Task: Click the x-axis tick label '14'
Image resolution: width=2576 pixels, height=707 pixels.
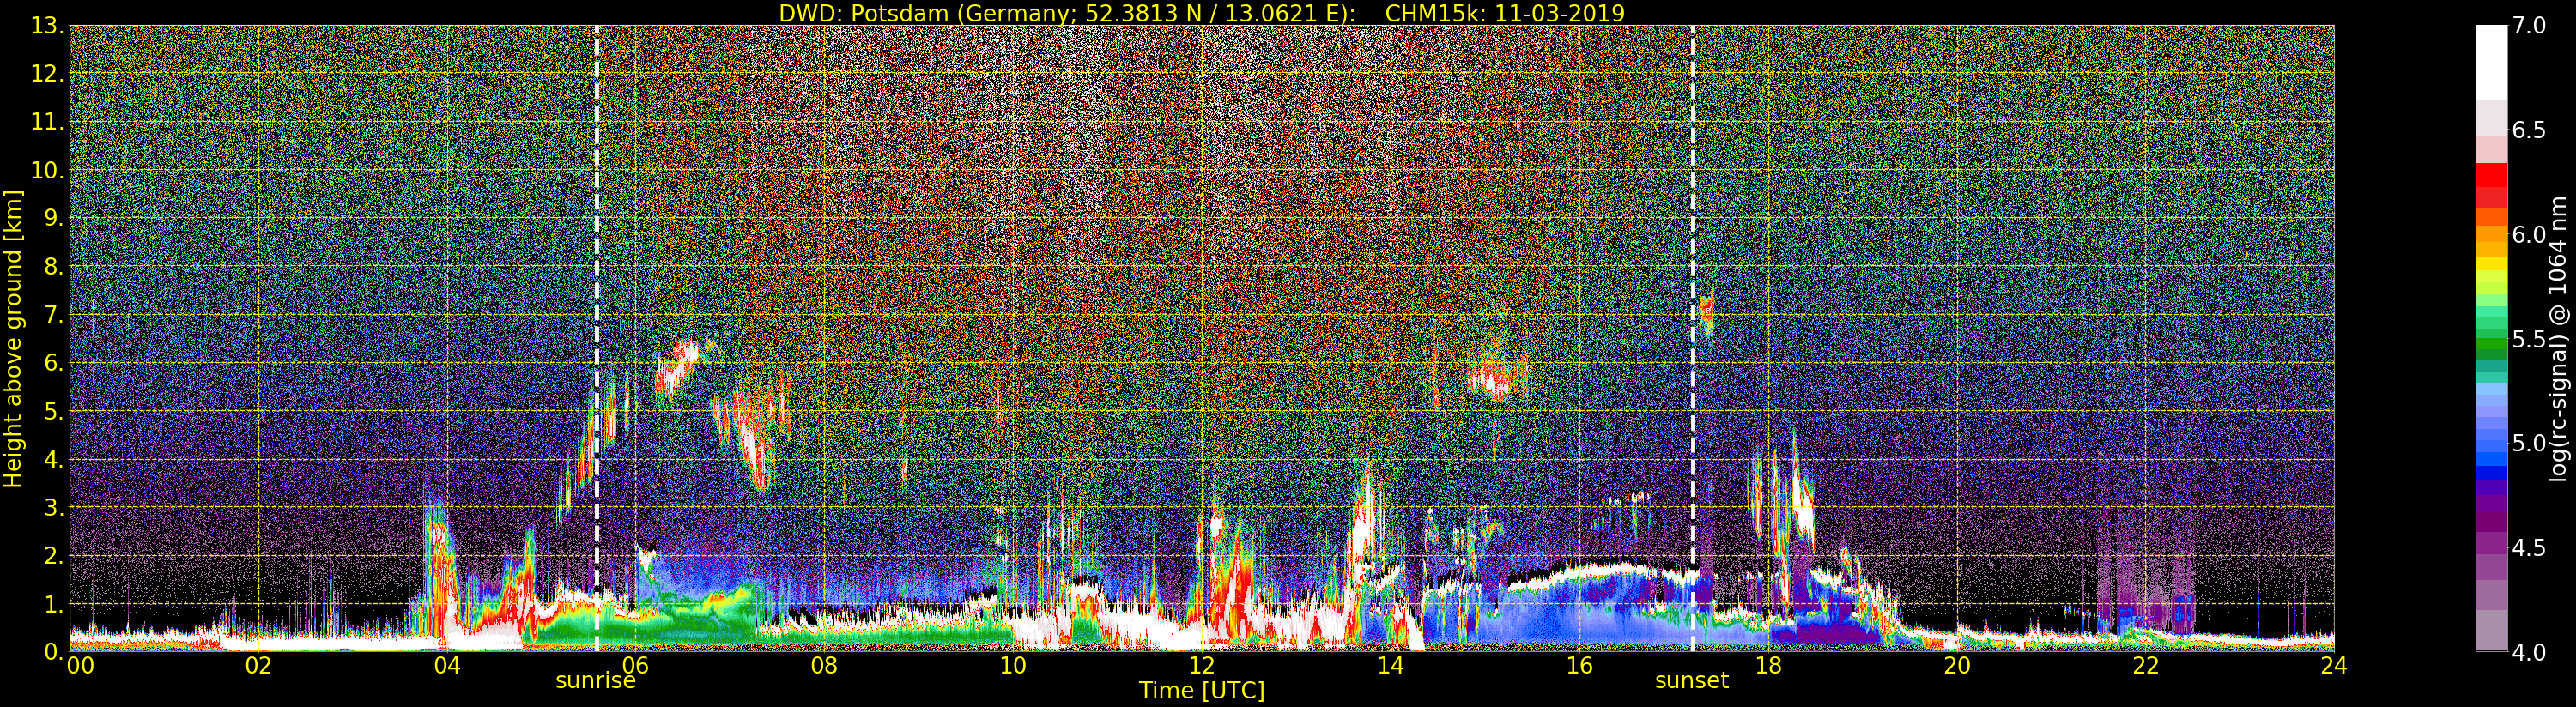Action: click(1390, 665)
